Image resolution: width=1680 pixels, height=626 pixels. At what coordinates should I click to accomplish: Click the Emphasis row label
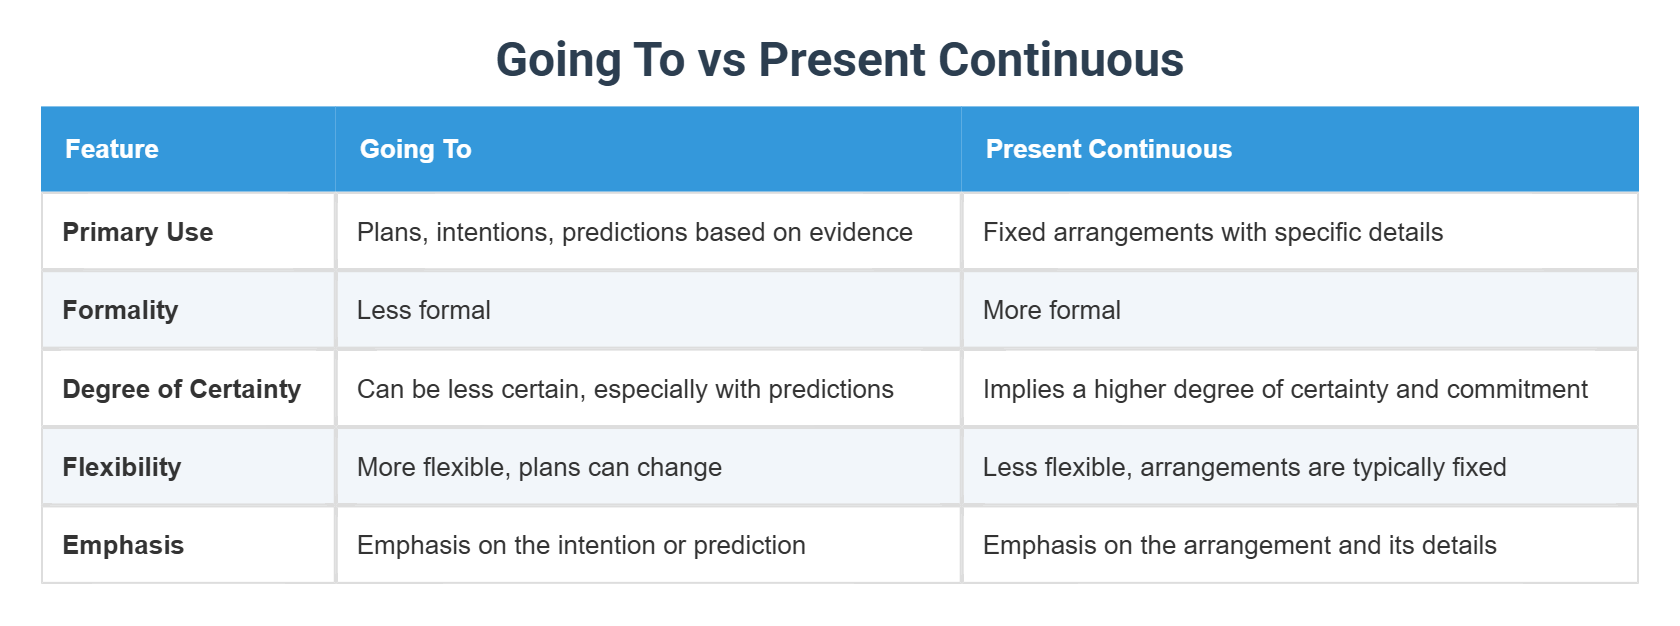(123, 545)
